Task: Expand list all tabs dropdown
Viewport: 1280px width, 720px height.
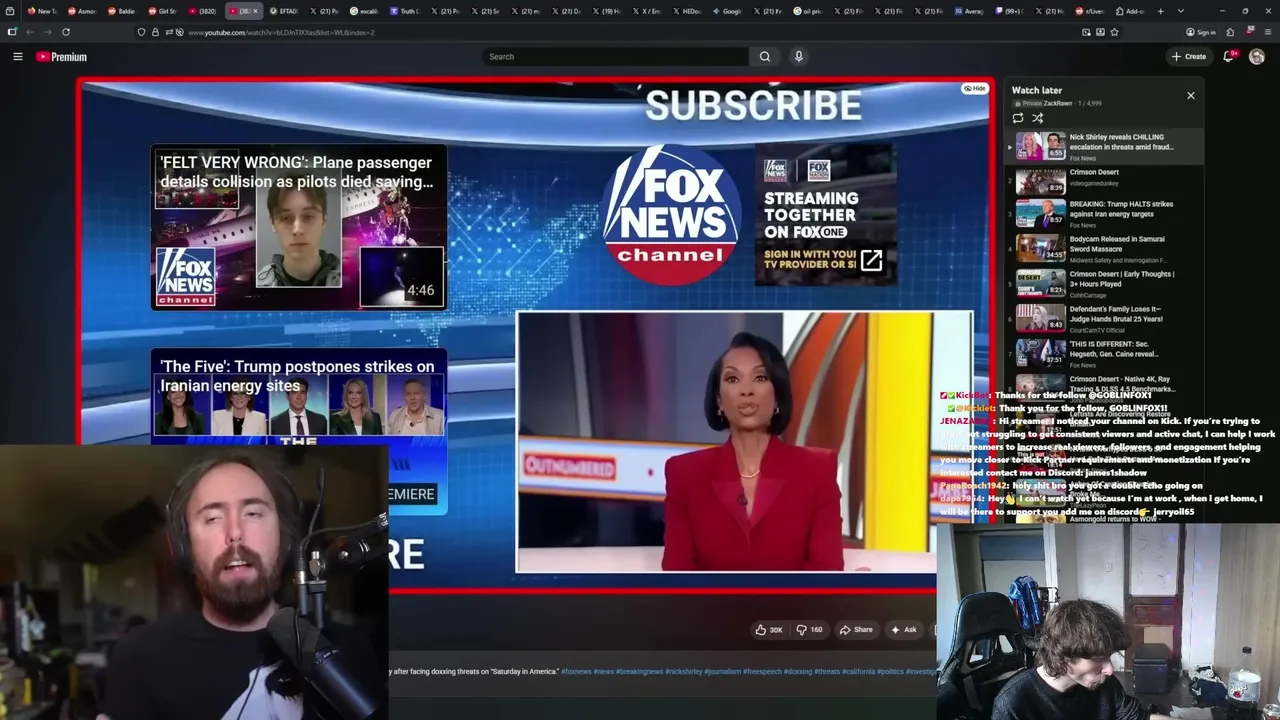Action: 1179,11
